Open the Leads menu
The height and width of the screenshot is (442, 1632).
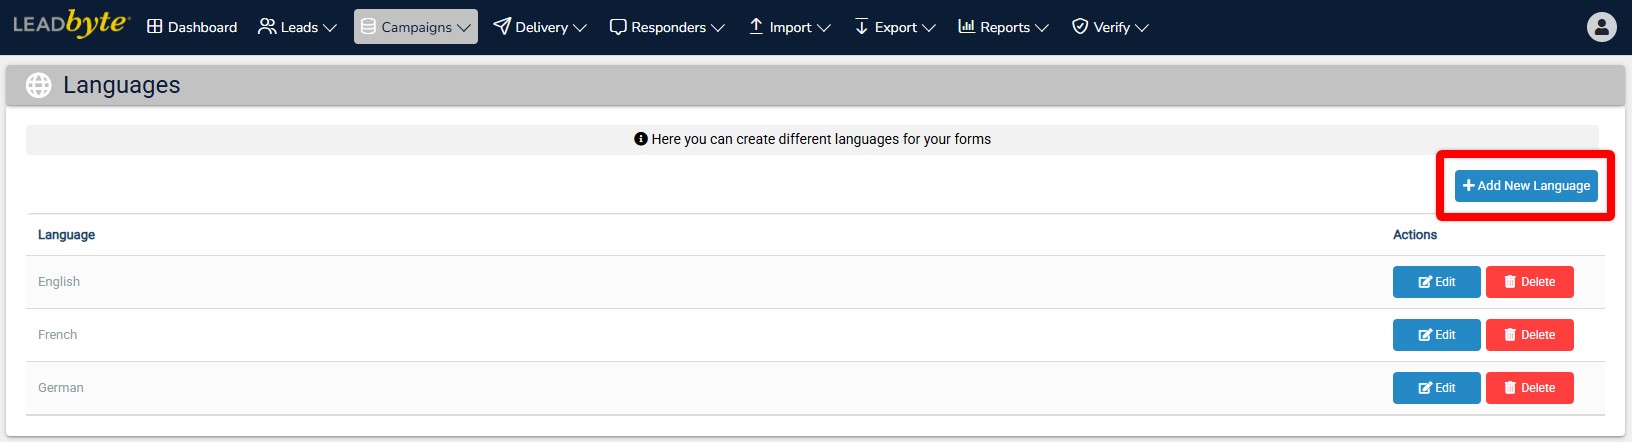297,27
